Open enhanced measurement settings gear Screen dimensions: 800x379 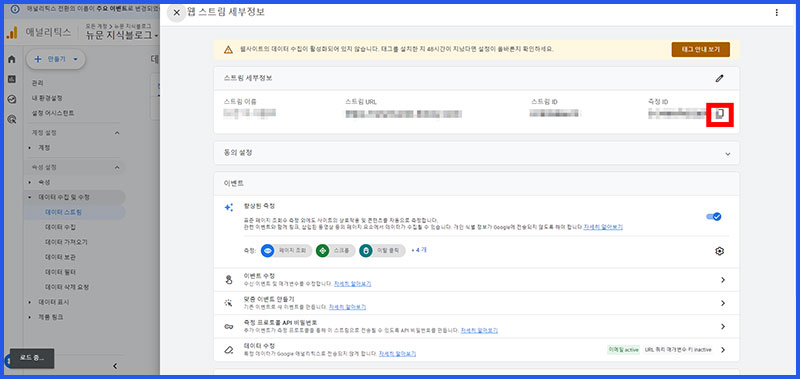click(719, 251)
